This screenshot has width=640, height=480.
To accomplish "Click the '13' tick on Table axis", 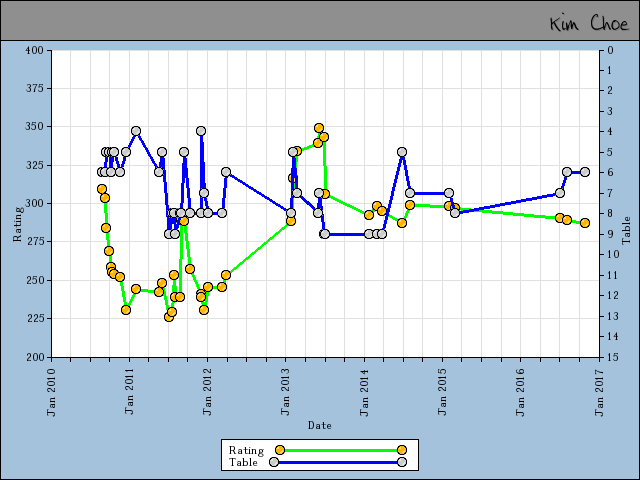I will coord(613,316).
